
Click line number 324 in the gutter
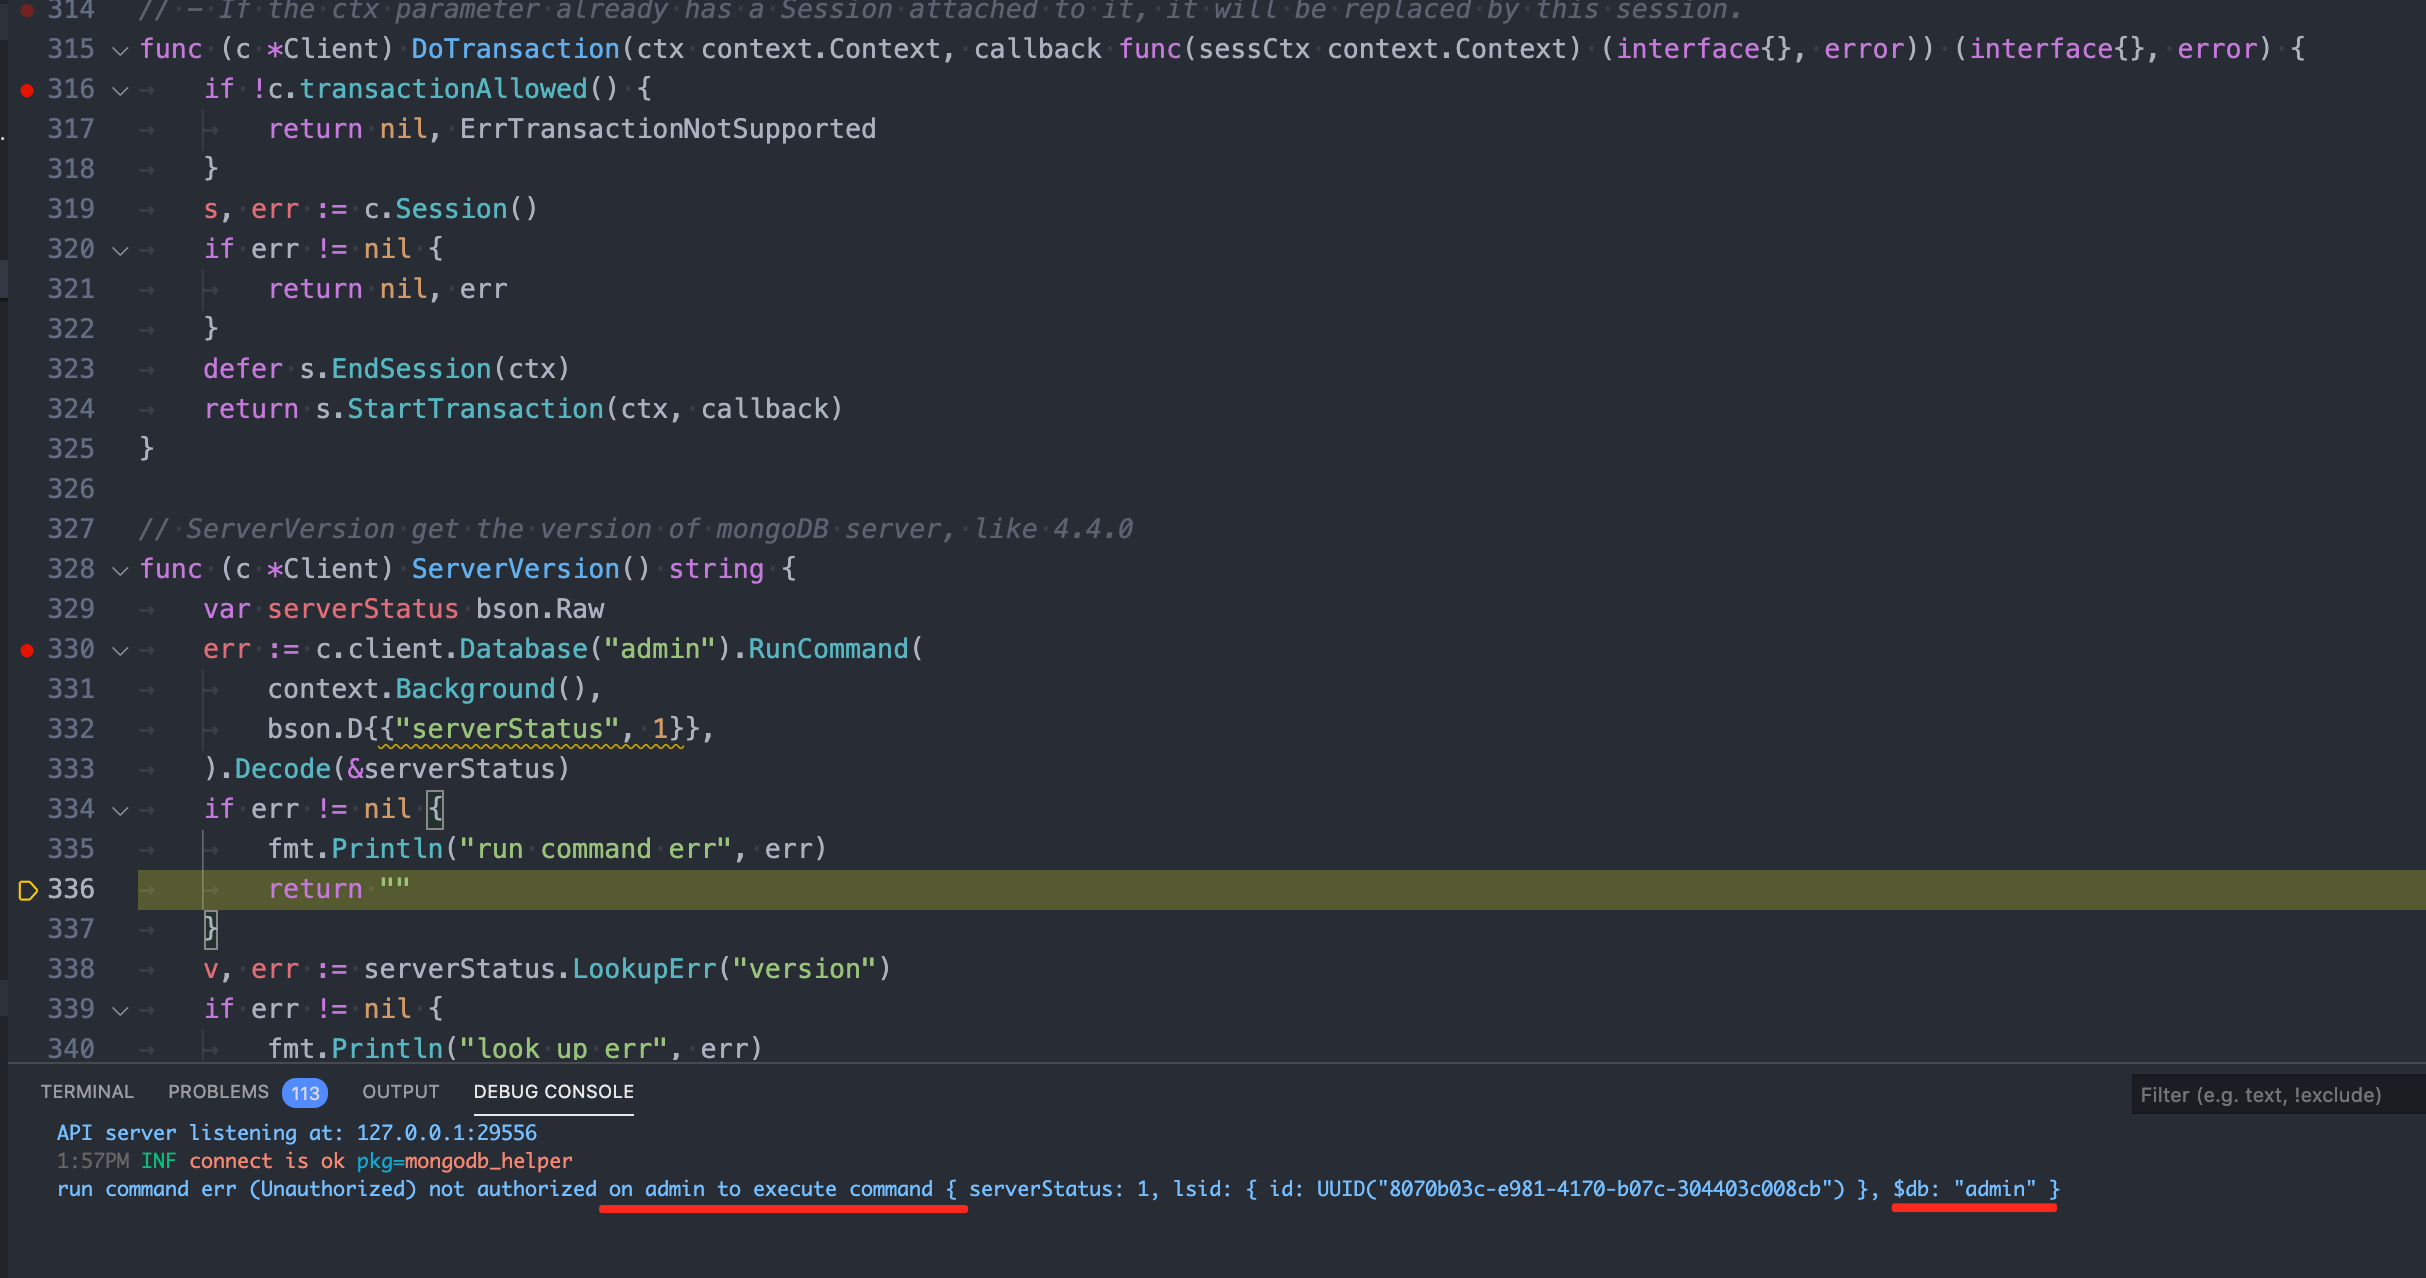[x=71, y=409]
